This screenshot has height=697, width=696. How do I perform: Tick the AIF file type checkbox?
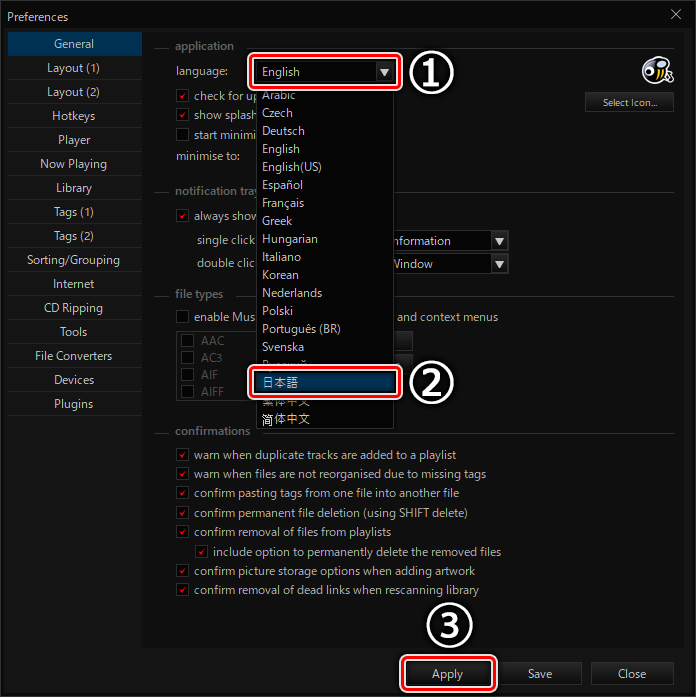188,374
